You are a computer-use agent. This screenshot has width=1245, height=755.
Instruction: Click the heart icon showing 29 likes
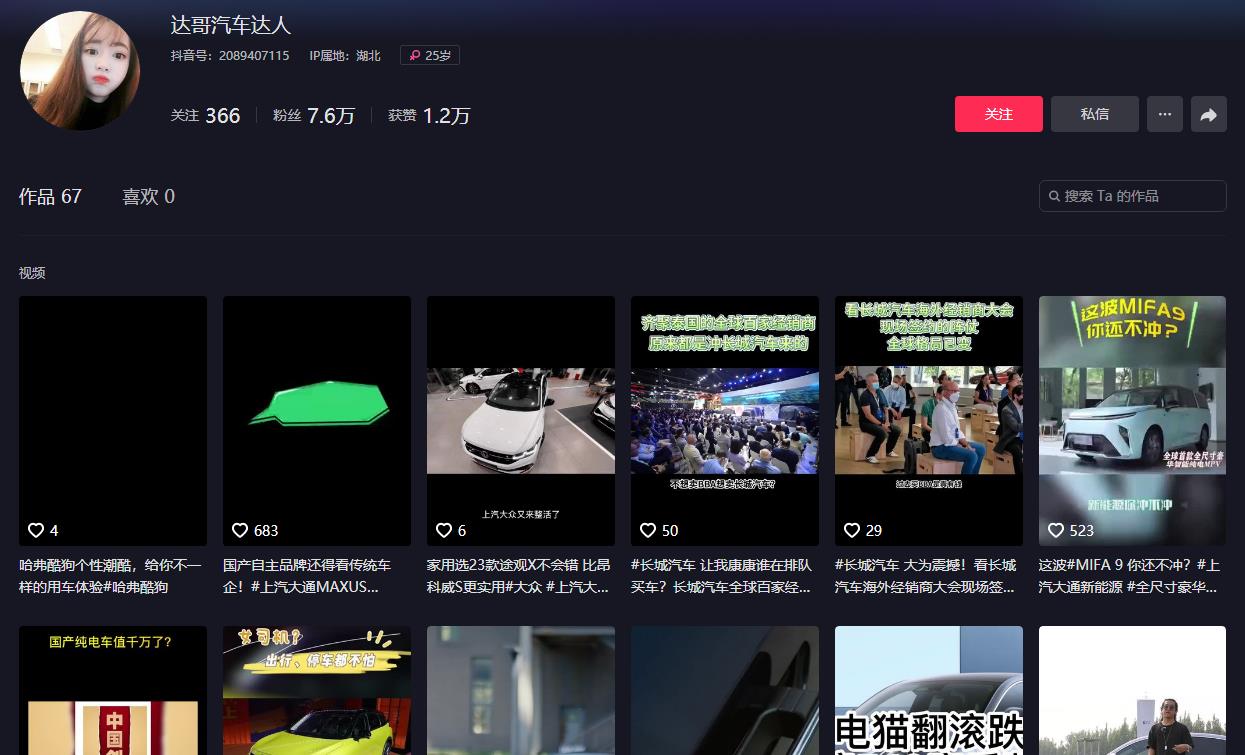[x=852, y=530]
